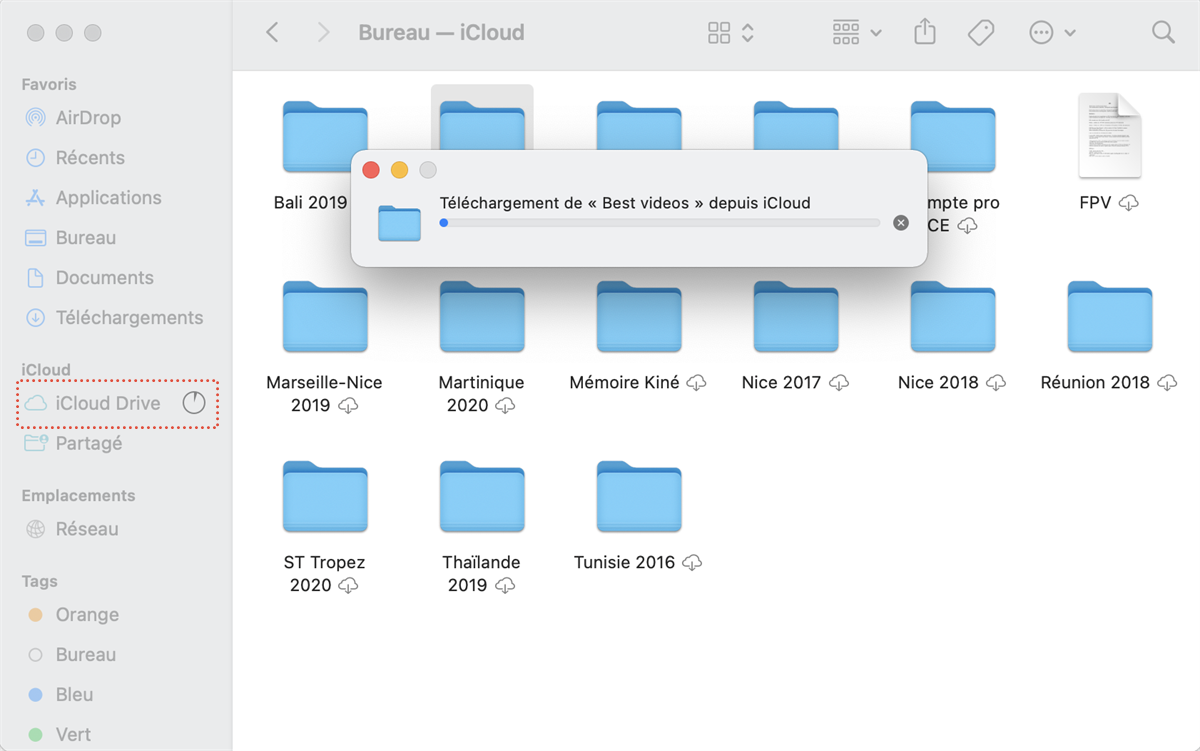
Task: Download the FPV file via cloud icon
Action: [1129, 203]
